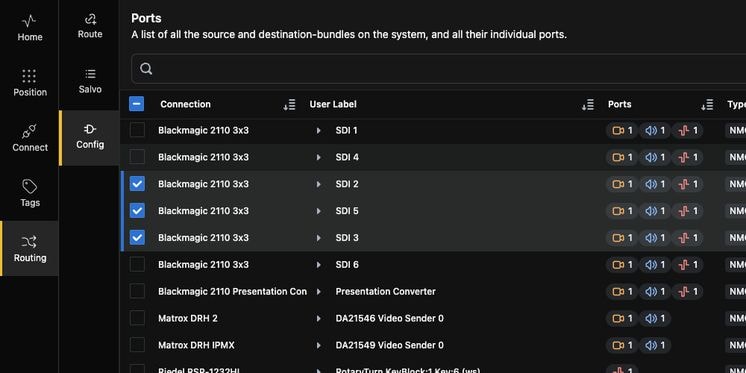The image size is (746, 373).
Task: Select the SDI 6 user label
Action: click(347, 265)
